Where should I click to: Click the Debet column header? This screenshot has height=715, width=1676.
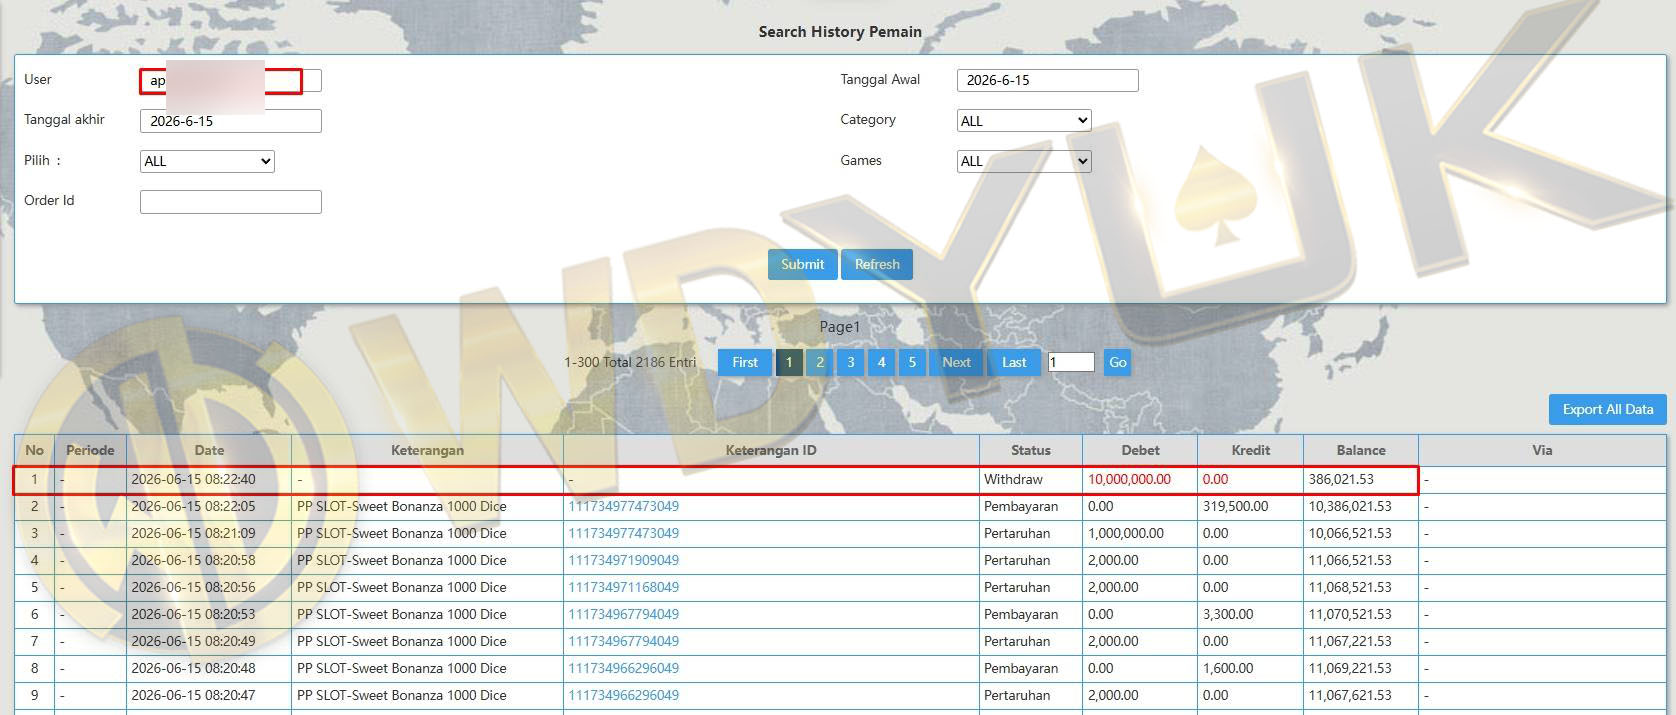[x=1140, y=450]
